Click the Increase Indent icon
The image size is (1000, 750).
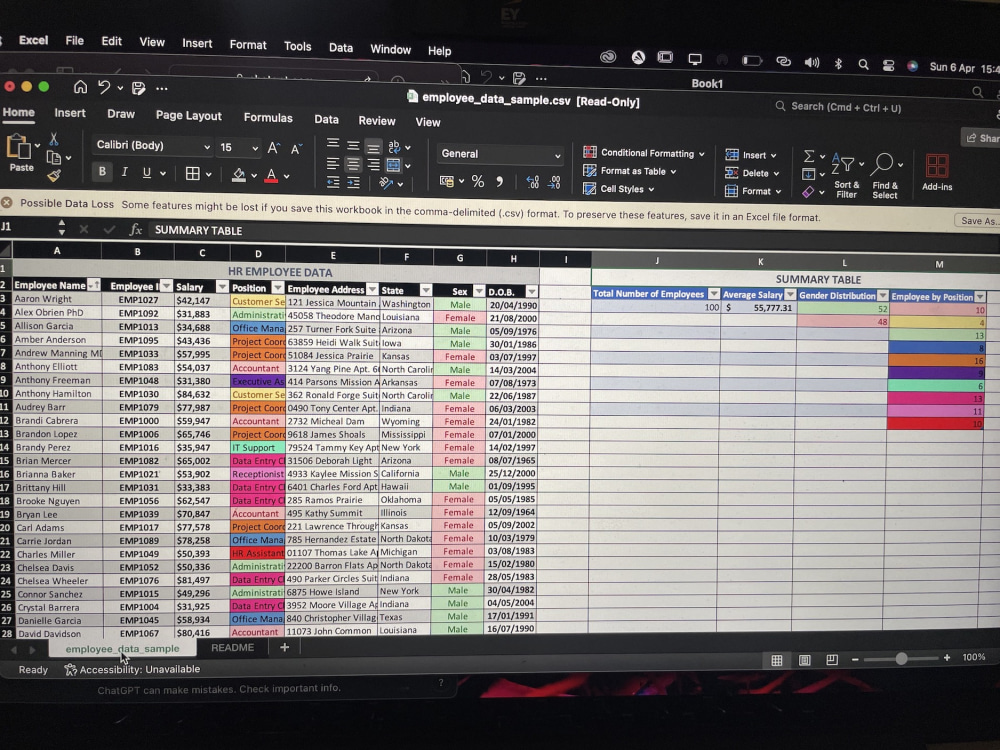(353, 183)
